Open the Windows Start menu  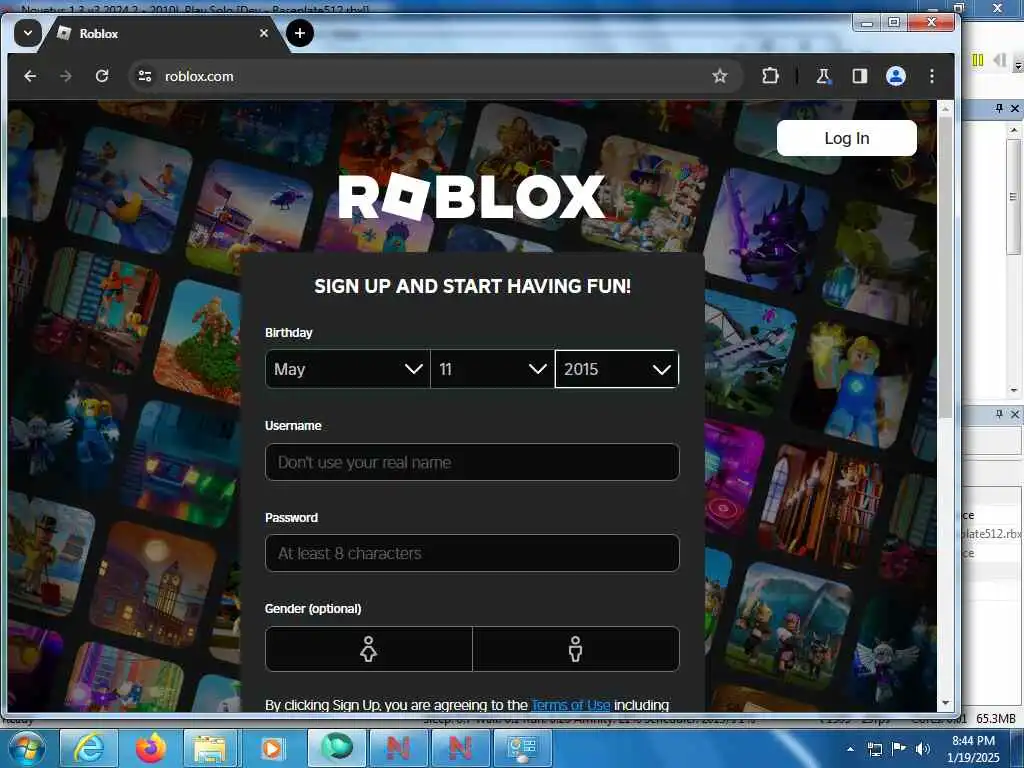[26, 748]
